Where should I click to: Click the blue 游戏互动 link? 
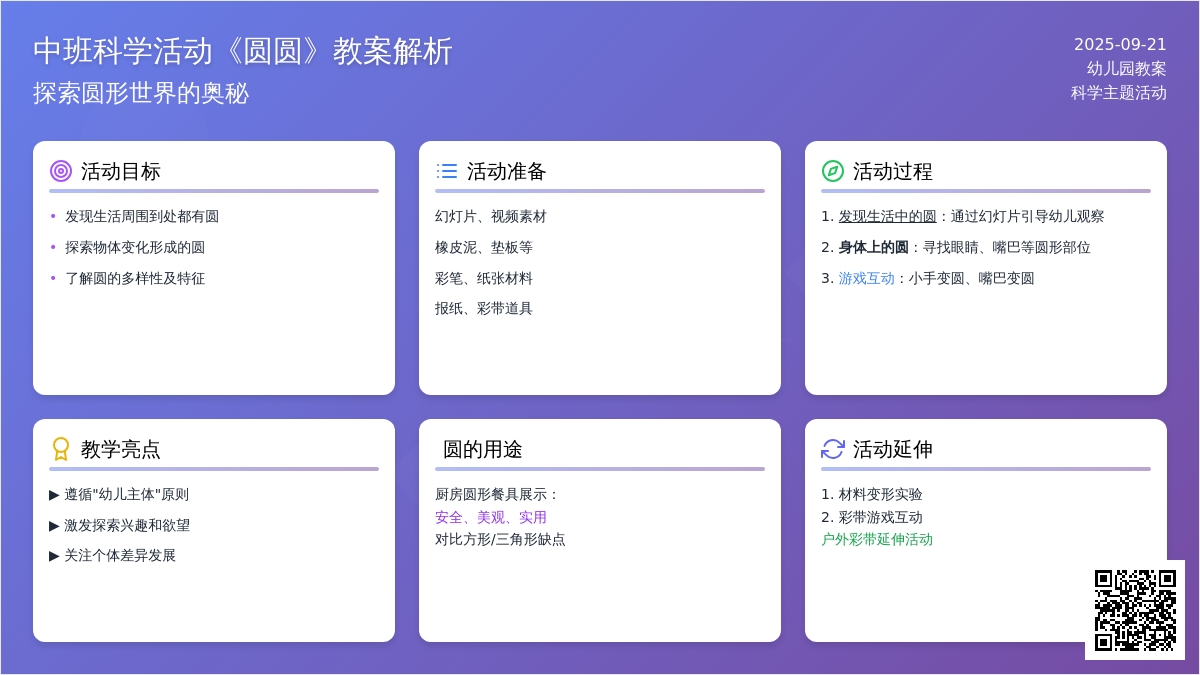click(866, 278)
